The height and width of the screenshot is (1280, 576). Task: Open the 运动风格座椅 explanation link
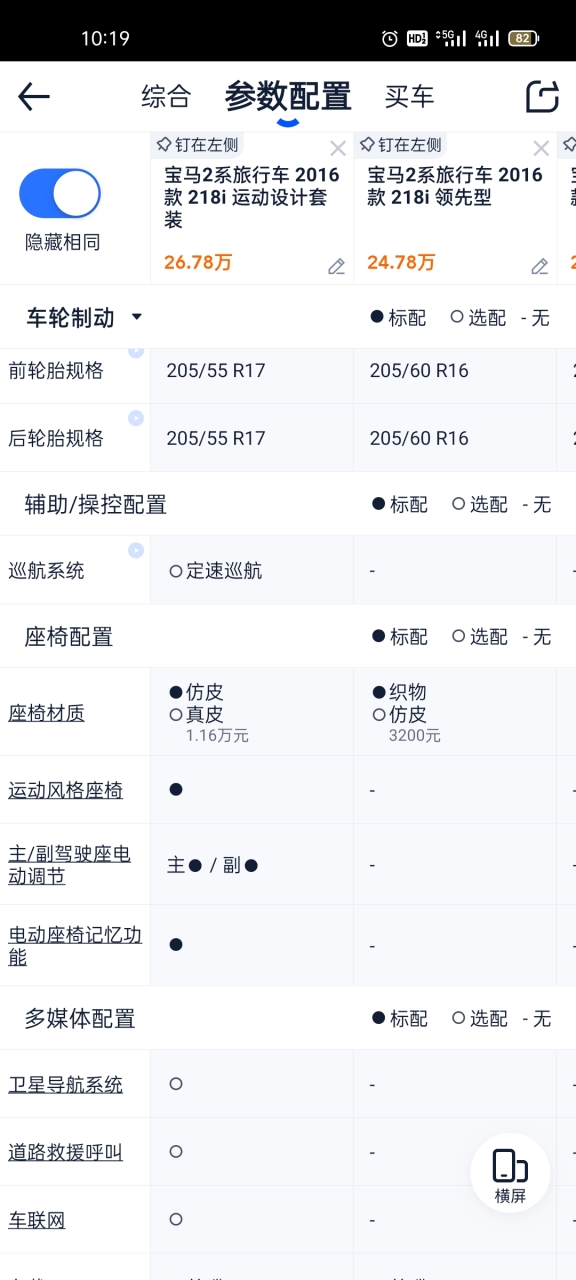tap(65, 790)
